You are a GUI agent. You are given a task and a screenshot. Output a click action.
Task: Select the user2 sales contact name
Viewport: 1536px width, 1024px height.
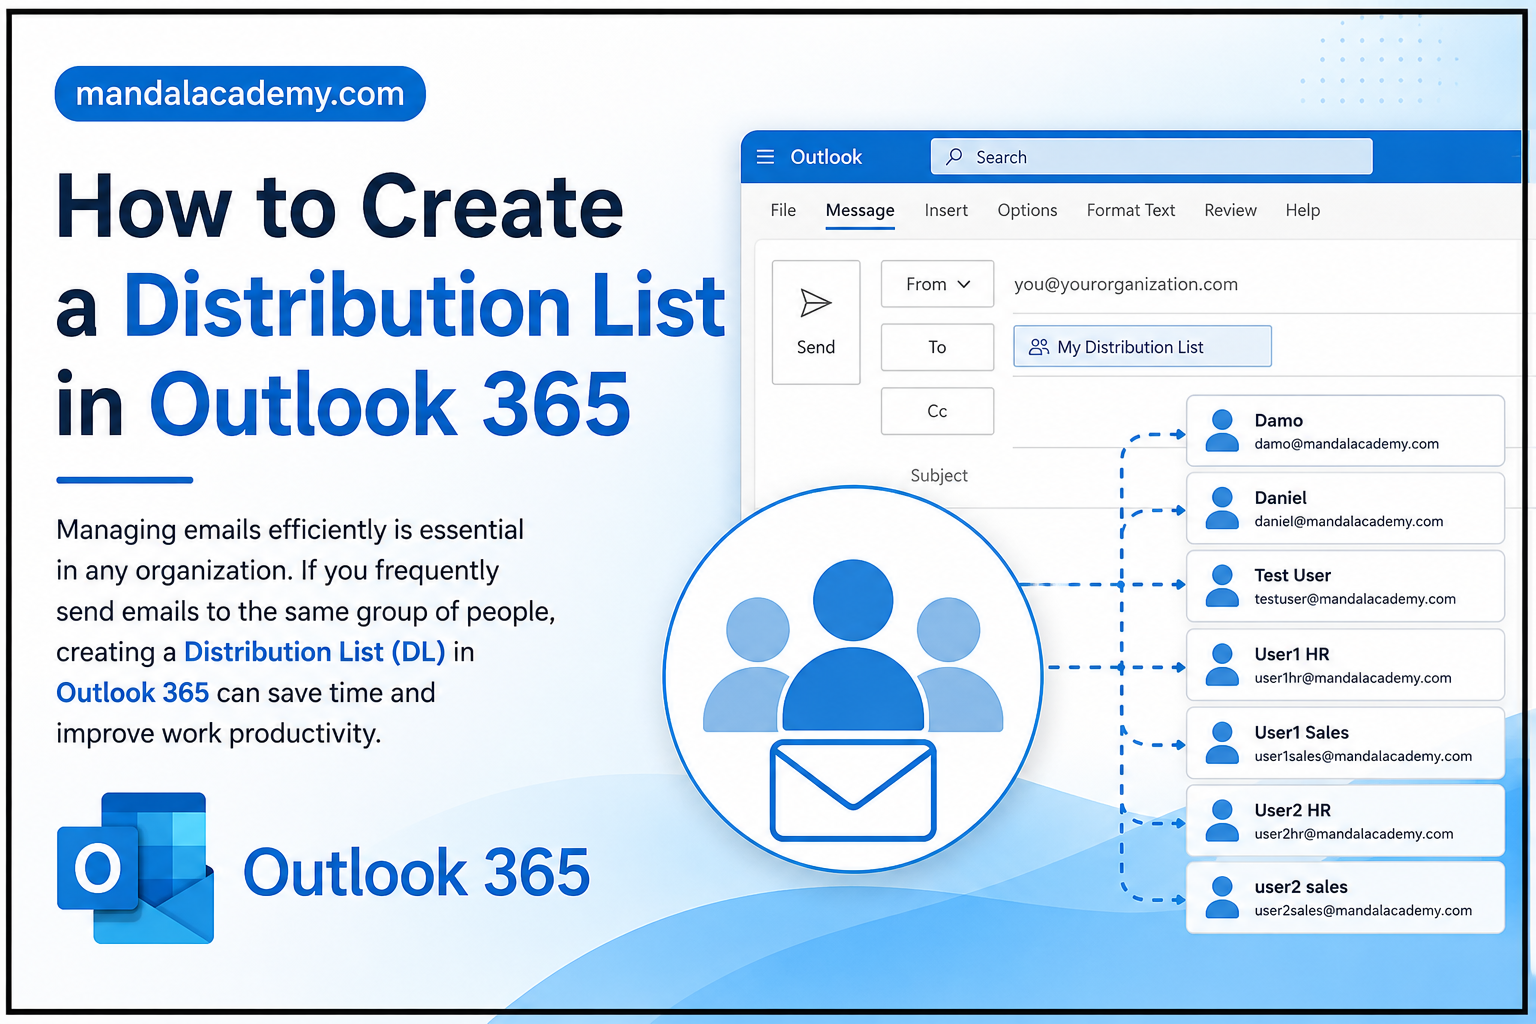tap(1301, 887)
